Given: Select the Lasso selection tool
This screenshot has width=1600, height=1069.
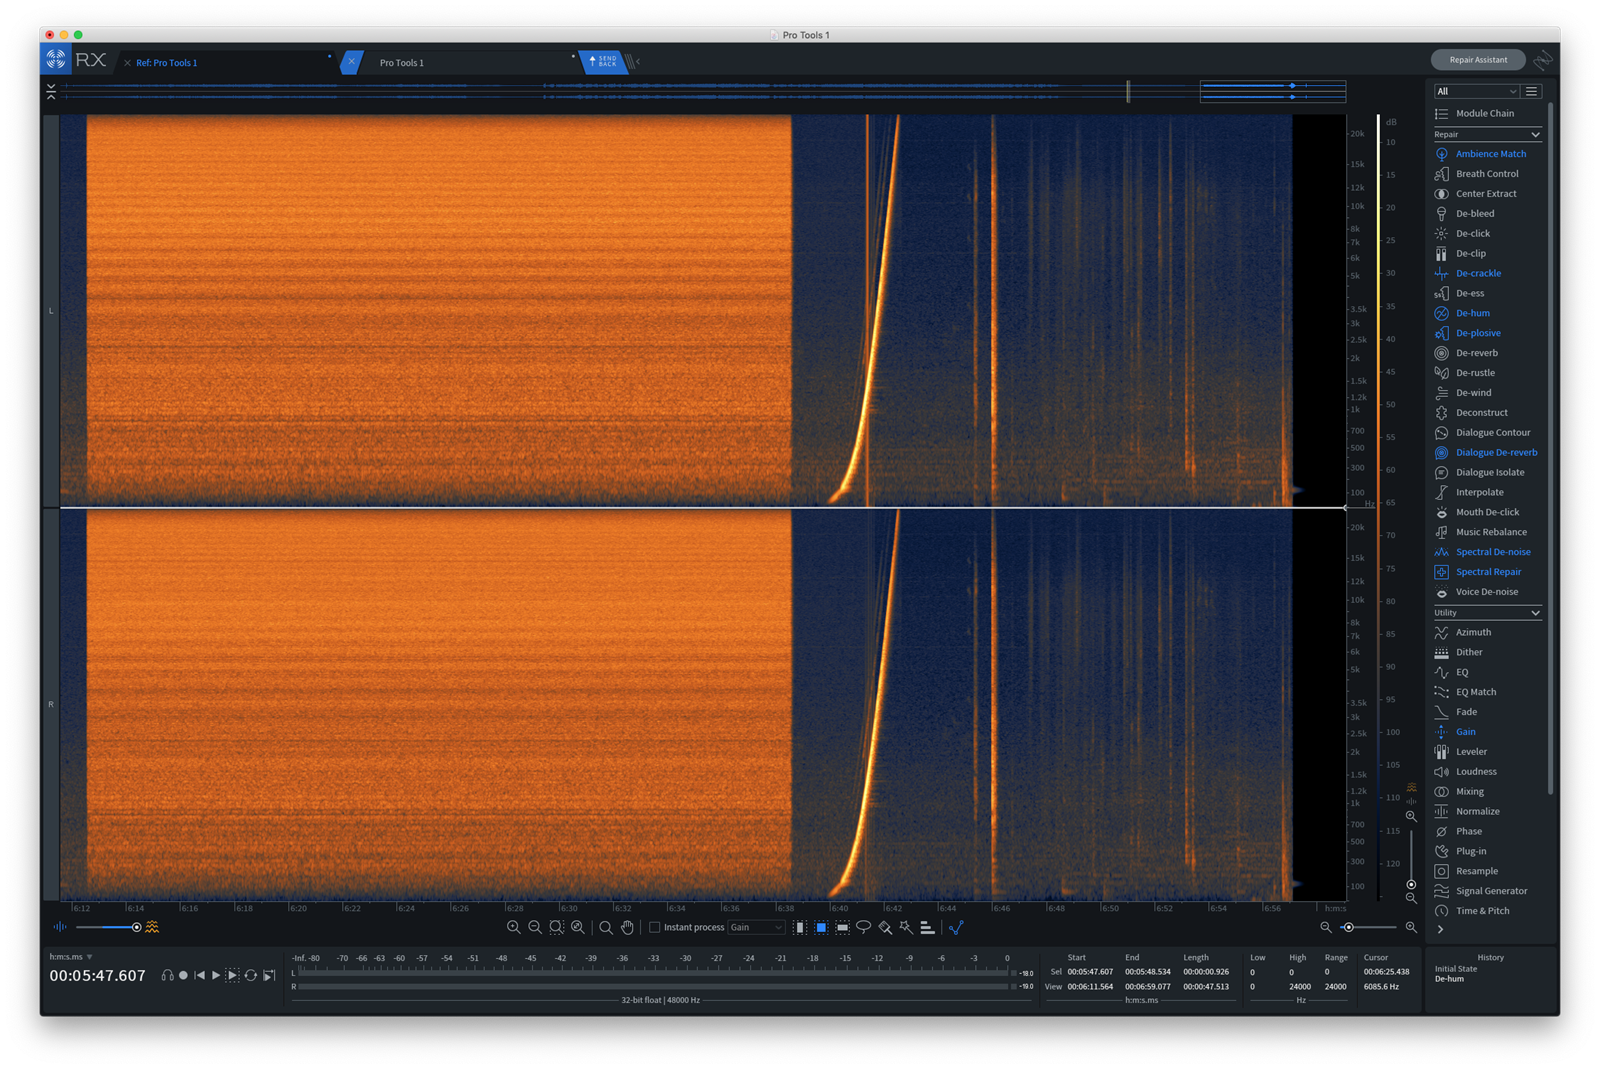Looking at the screenshot, I should point(863,927).
